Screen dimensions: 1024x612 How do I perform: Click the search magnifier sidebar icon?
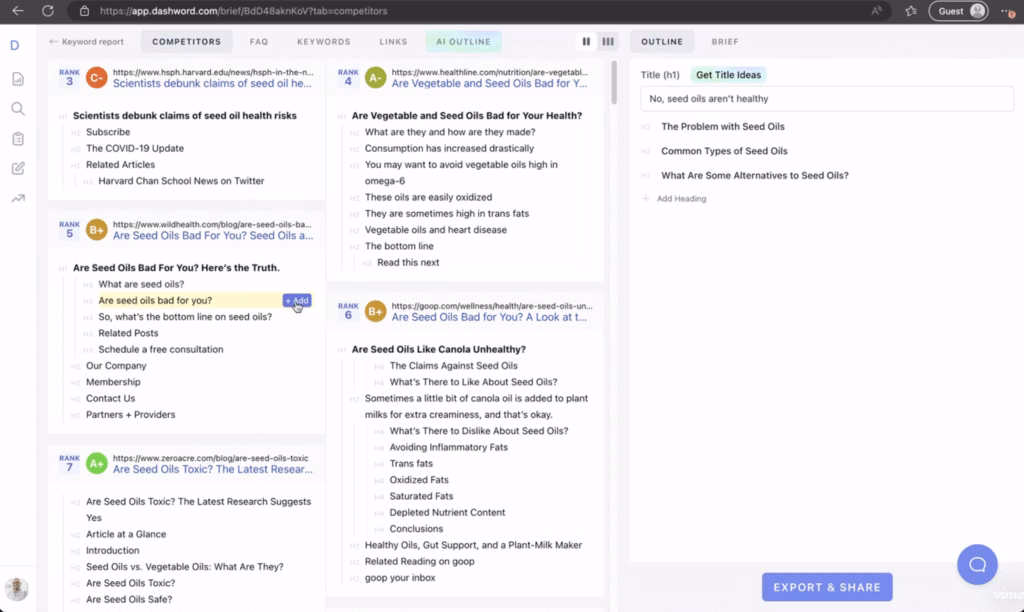[18, 109]
